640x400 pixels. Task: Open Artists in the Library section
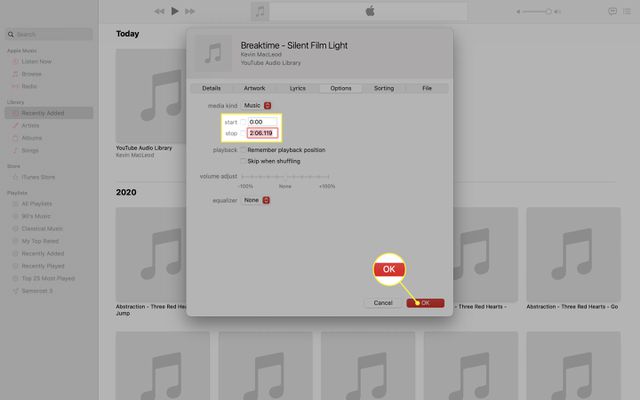tap(30, 126)
